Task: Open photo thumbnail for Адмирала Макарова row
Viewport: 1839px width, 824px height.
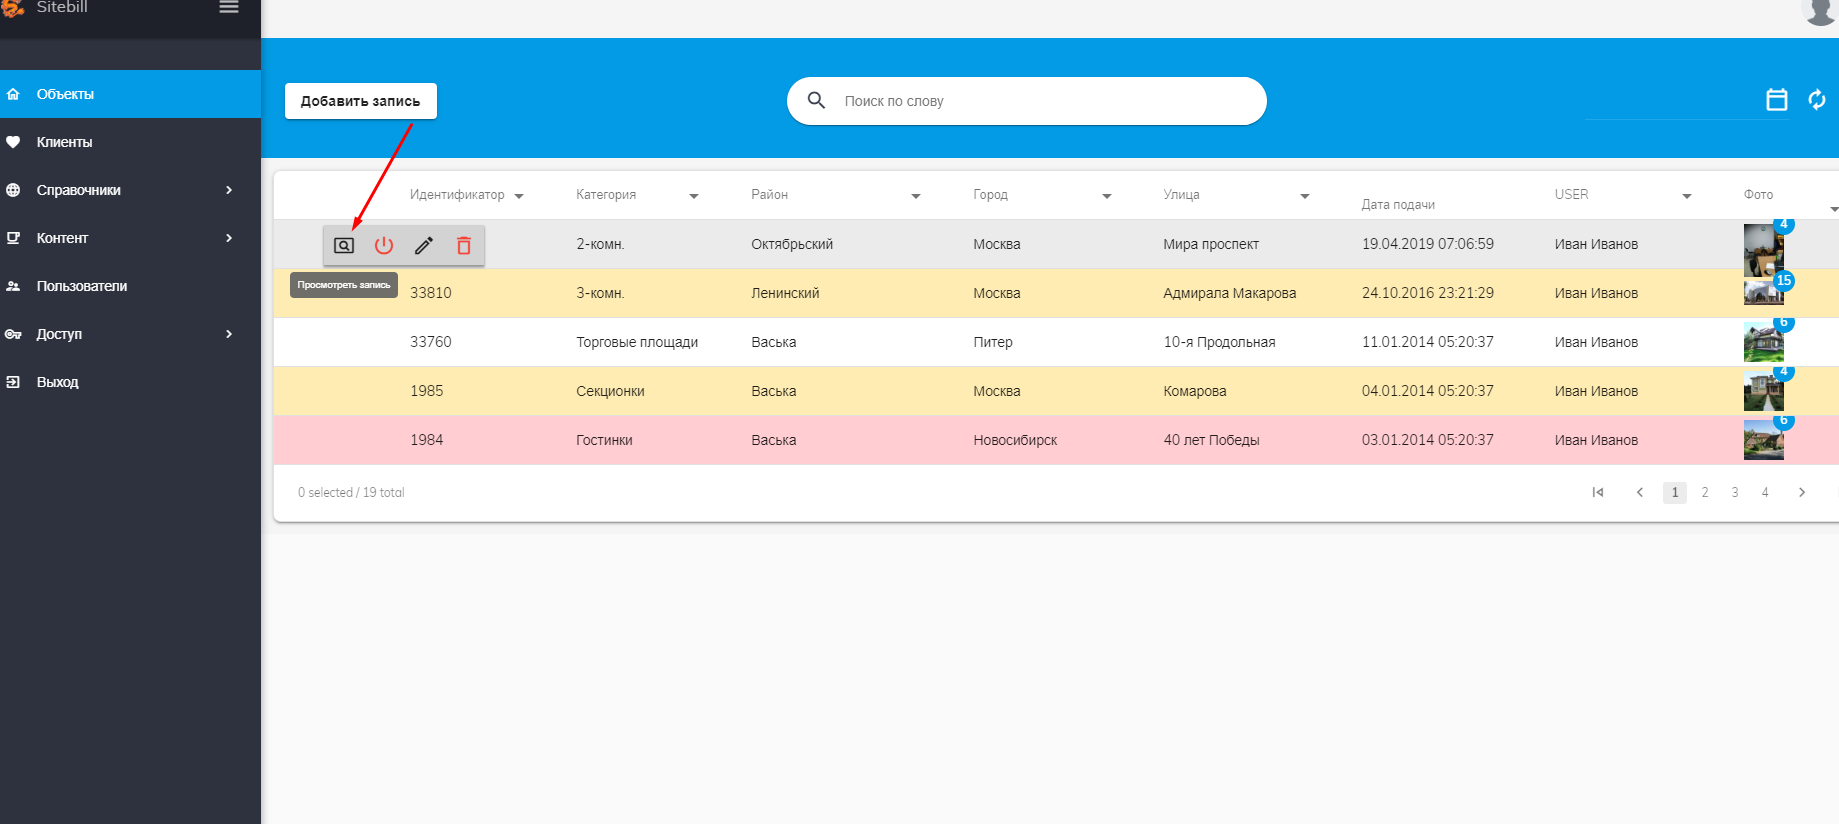Action: [1763, 292]
